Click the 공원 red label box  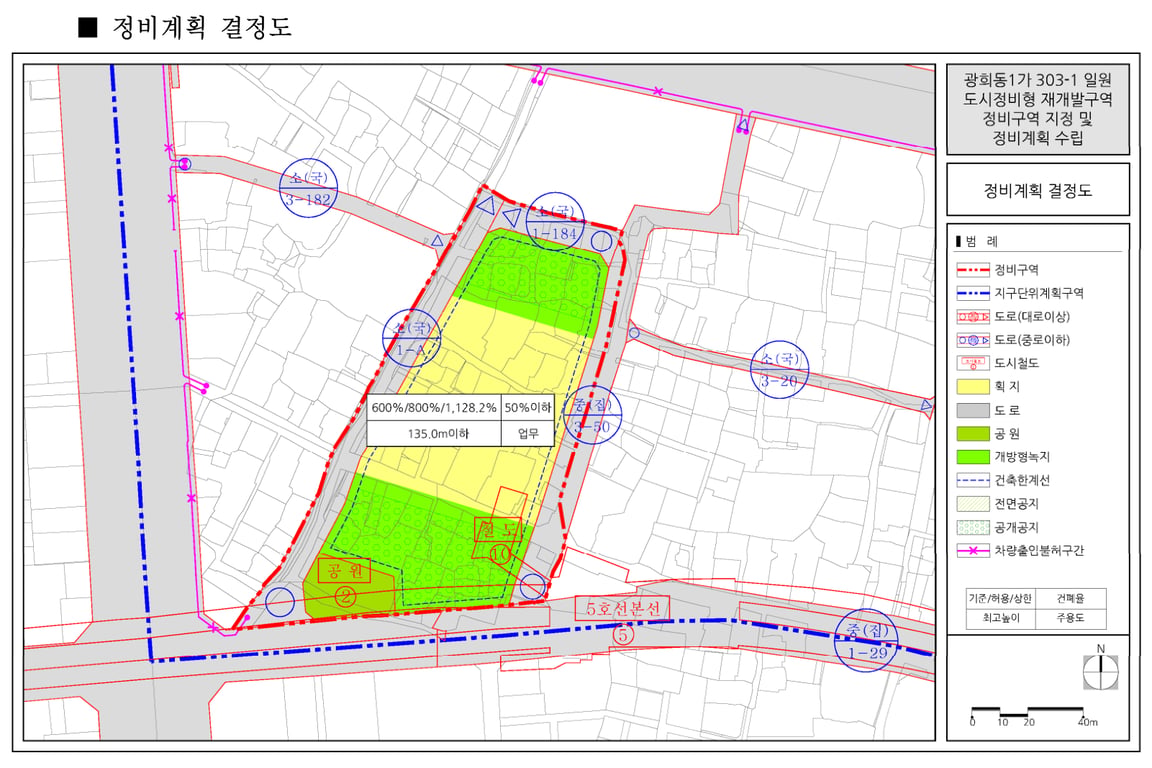click(x=344, y=570)
